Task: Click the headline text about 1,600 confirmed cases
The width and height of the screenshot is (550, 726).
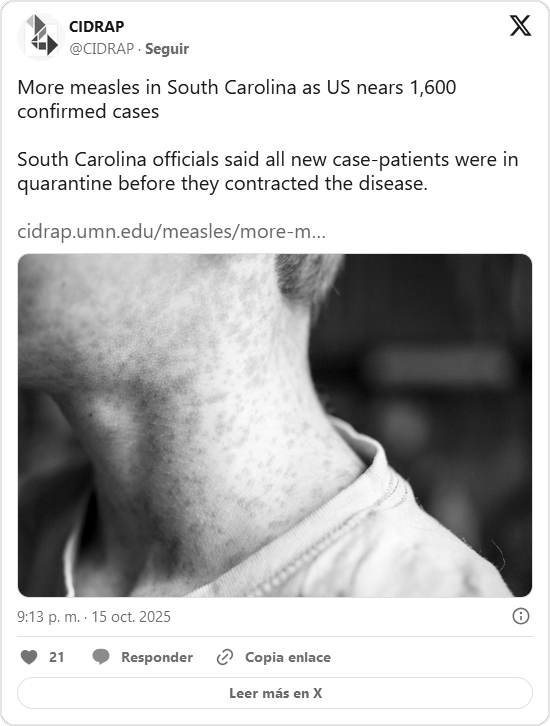Action: point(237,99)
